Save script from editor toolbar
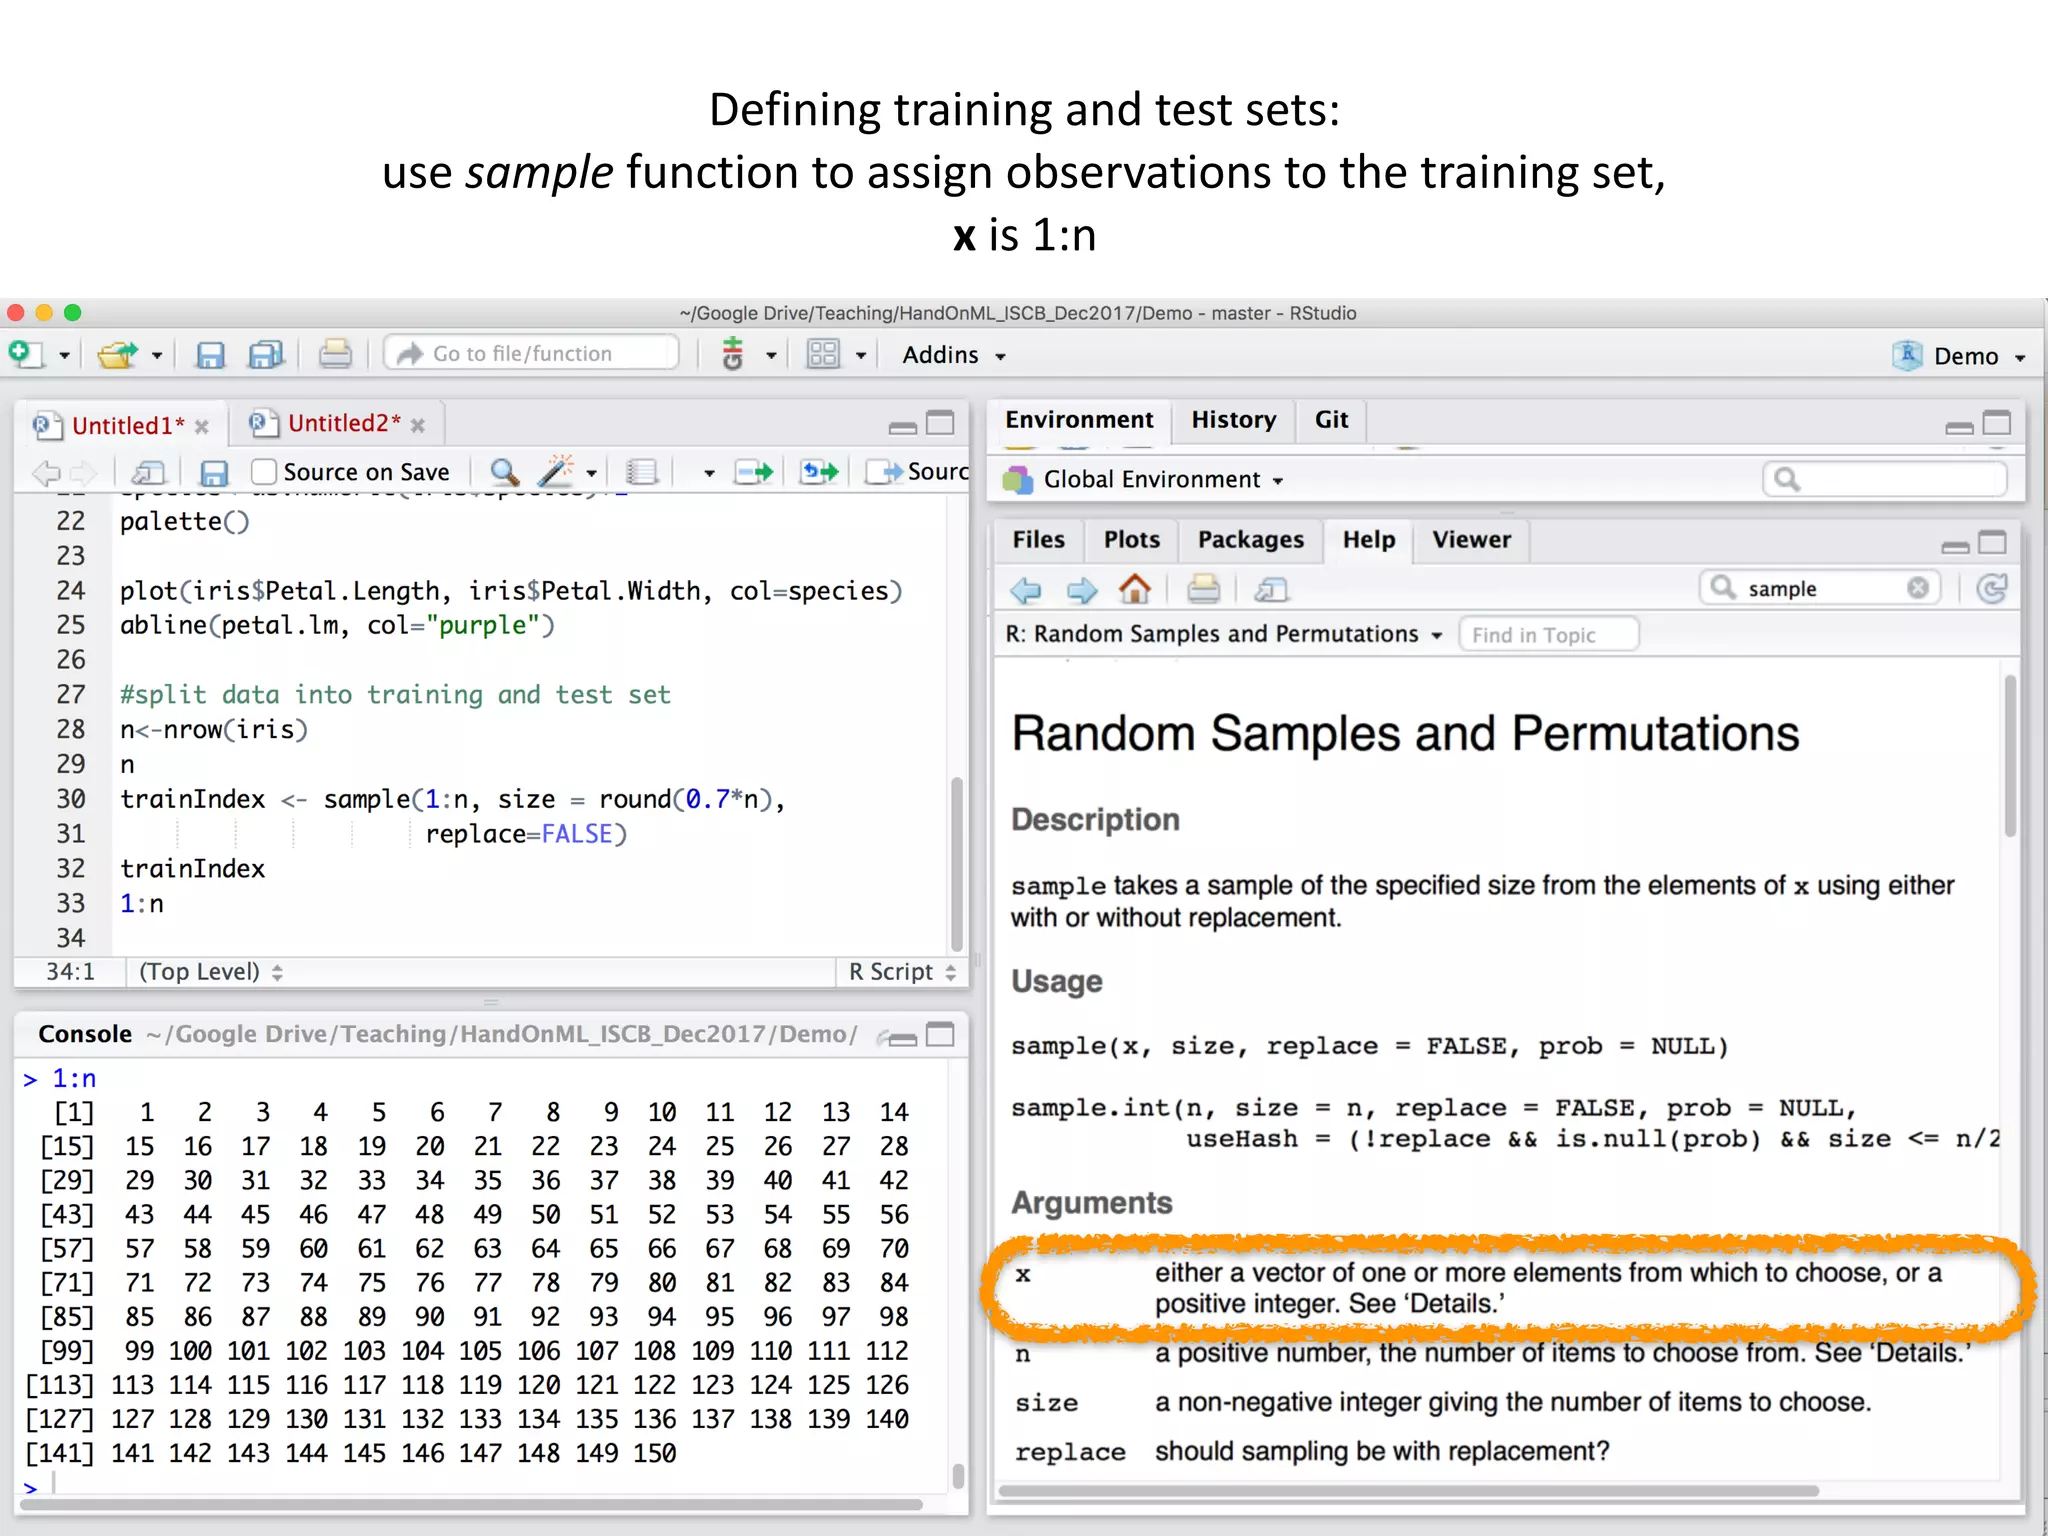Image resolution: width=2048 pixels, height=1536 pixels. [214, 472]
